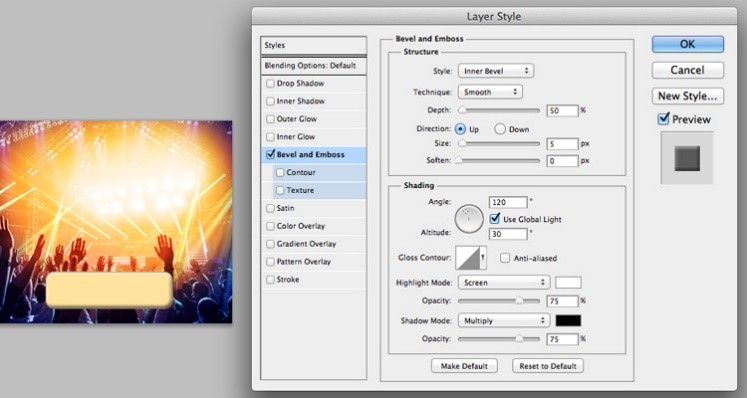Open the Style dropdown showing Inner Bevel

pyautogui.click(x=496, y=71)
